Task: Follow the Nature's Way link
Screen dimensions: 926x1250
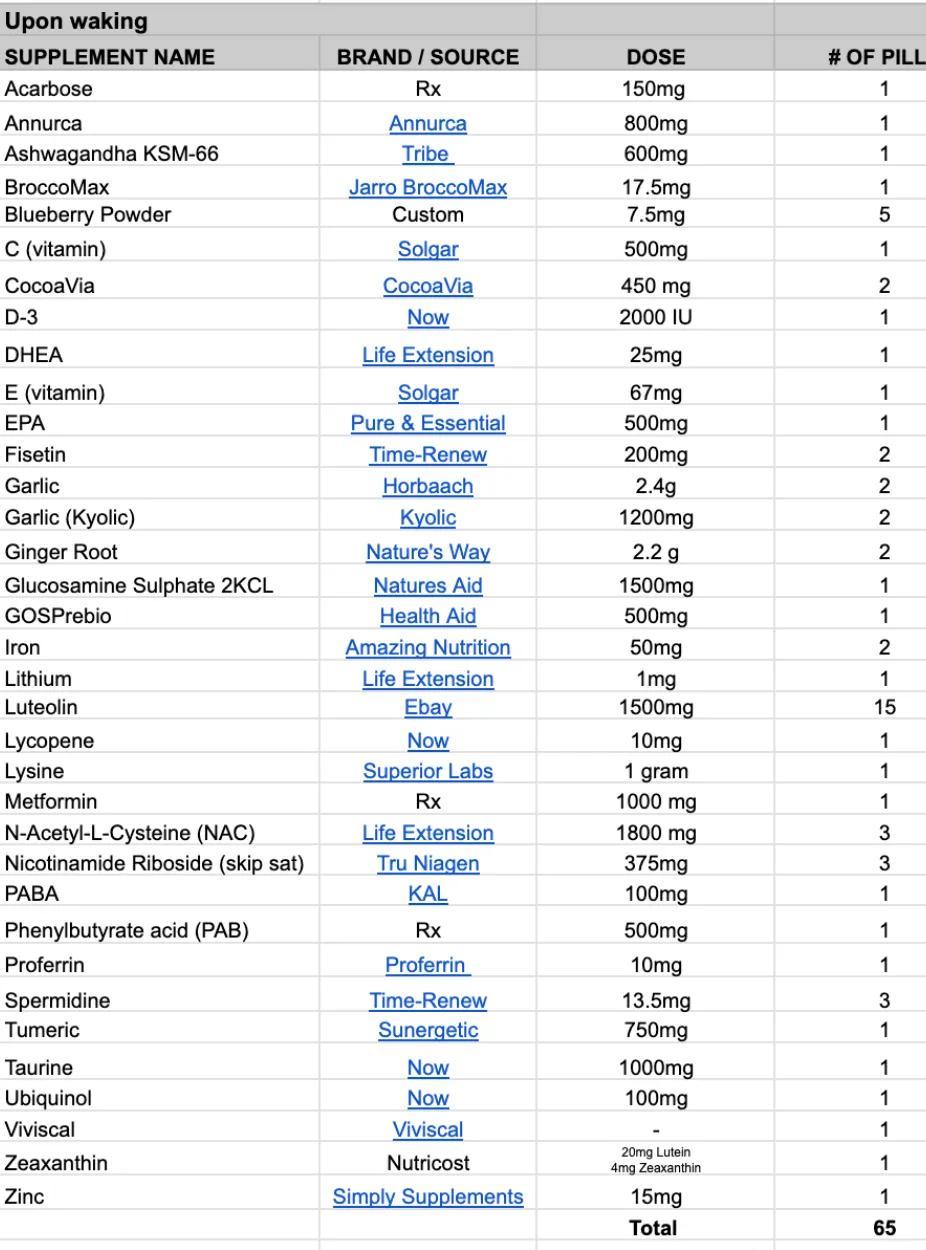Action: click(427, 552)
